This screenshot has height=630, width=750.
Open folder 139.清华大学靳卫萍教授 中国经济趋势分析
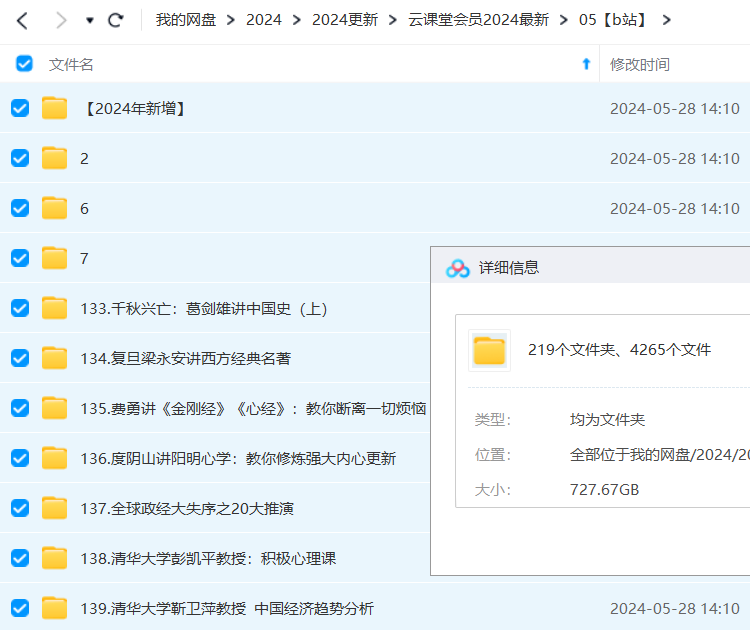pos(227,608)
